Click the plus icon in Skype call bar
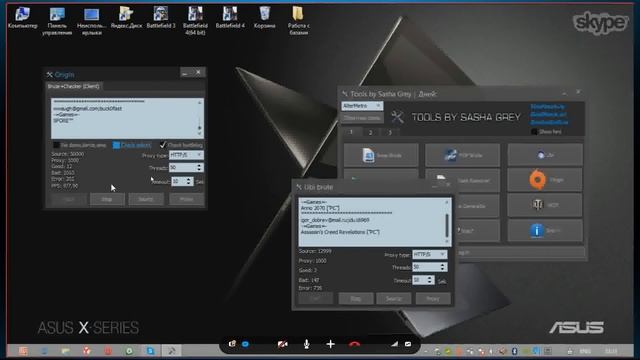 [331, 344]
